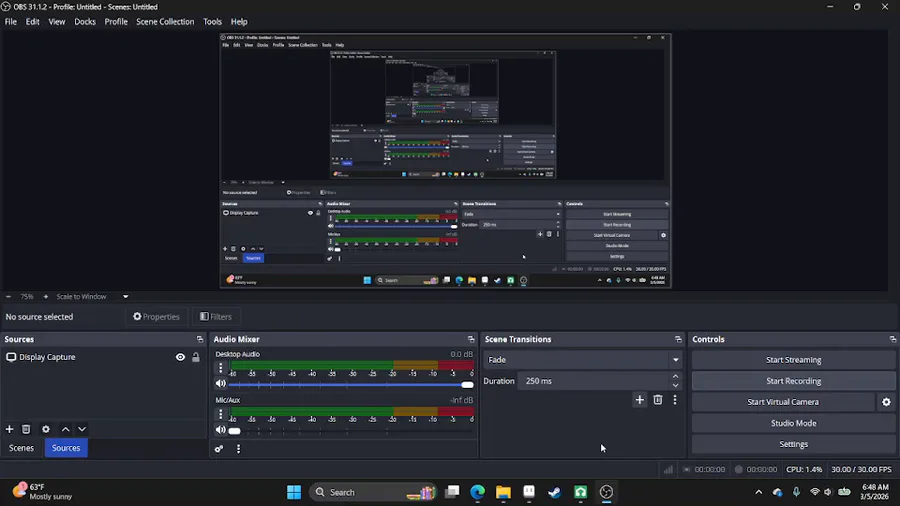Mute Desktop Audio speaker icon
This screenshot has width=900, height=506.
(x=220, y=384)
